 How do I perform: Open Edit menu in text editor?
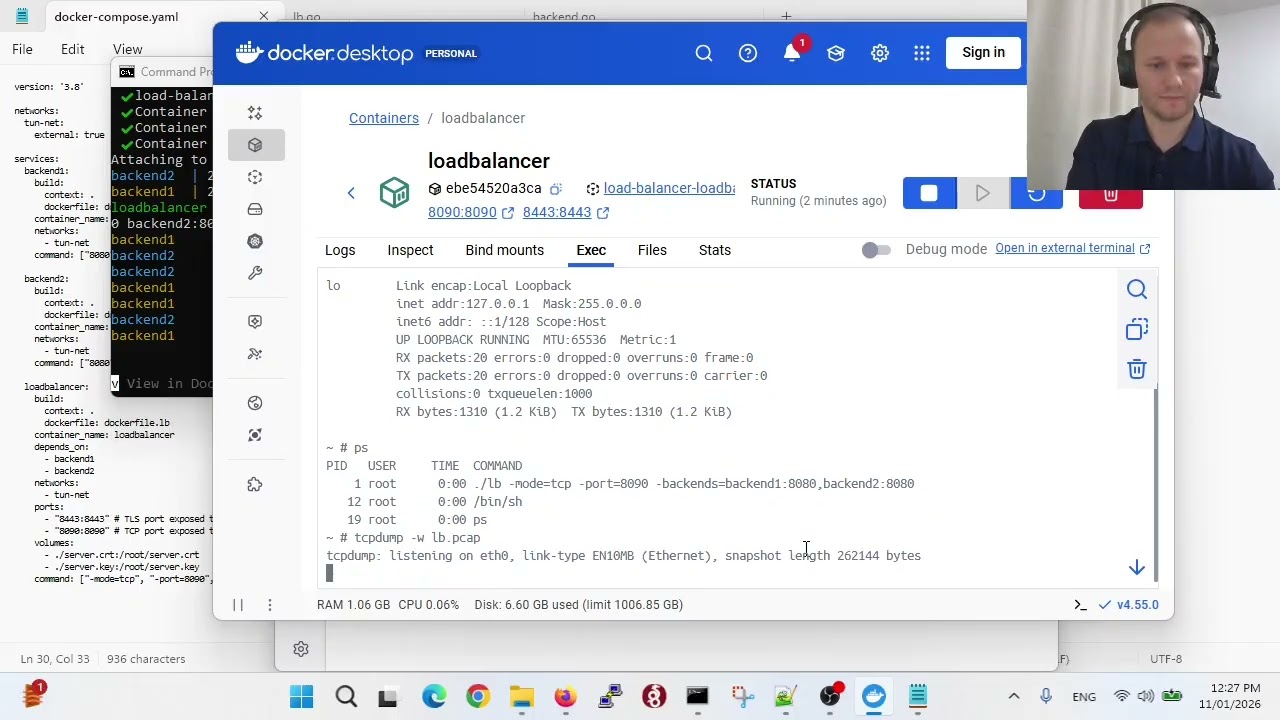72,49
